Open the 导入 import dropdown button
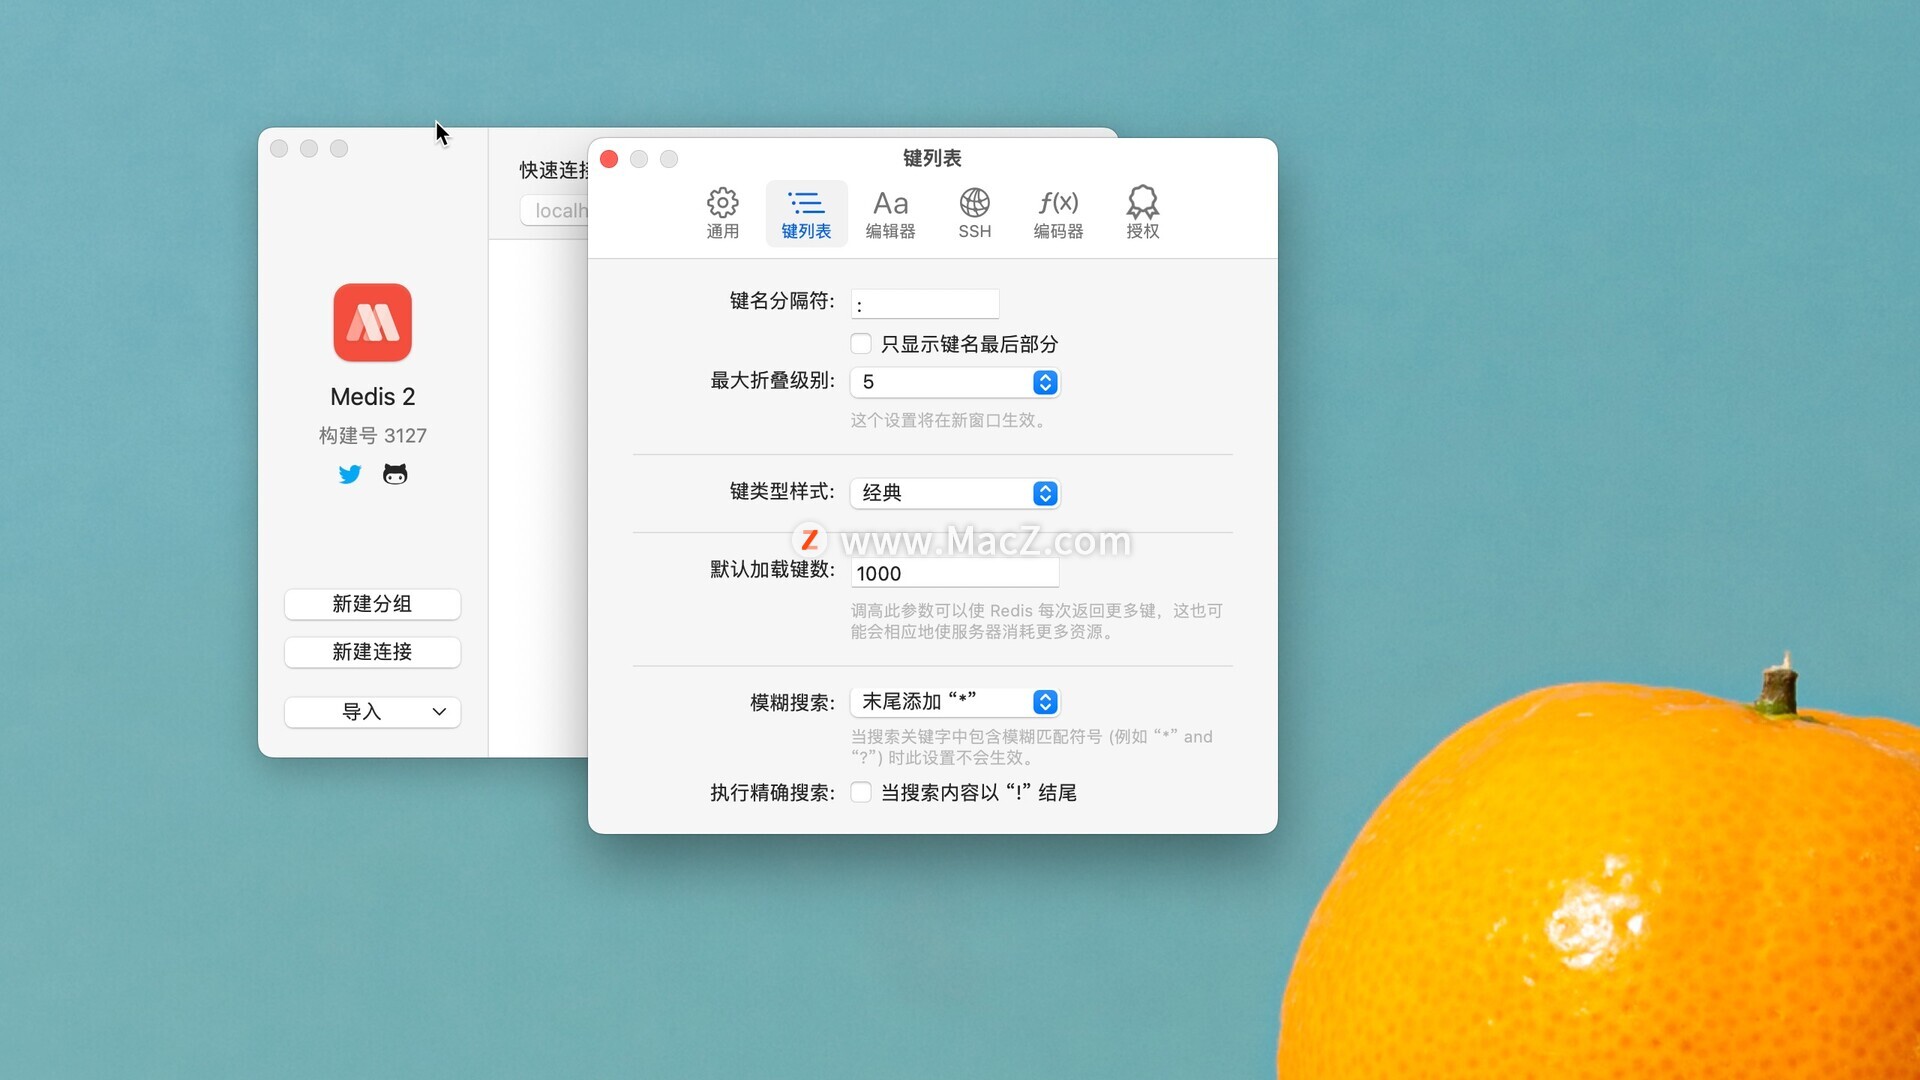This screenshot has height=1080, width=1920. pyautogui.click(x=372, y=712)
